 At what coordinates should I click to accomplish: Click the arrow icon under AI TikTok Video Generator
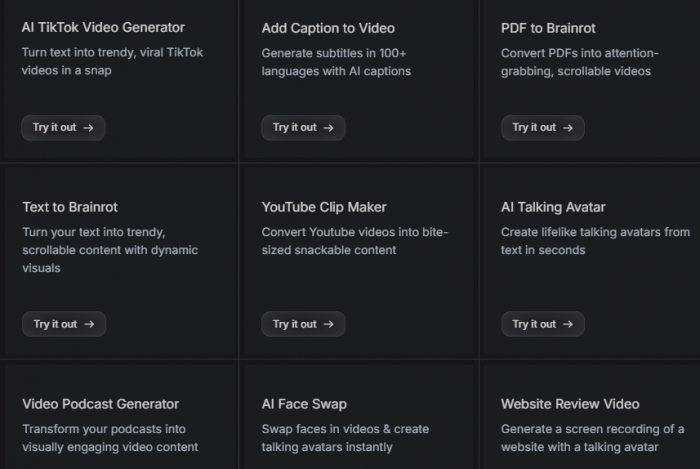[89, 128]
